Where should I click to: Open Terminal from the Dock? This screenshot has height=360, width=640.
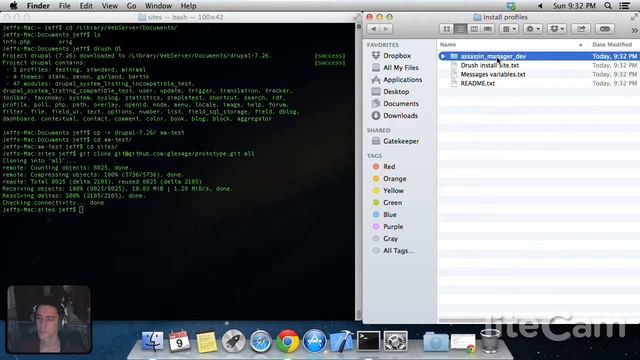pyautogui.click(x=368, y=341)
